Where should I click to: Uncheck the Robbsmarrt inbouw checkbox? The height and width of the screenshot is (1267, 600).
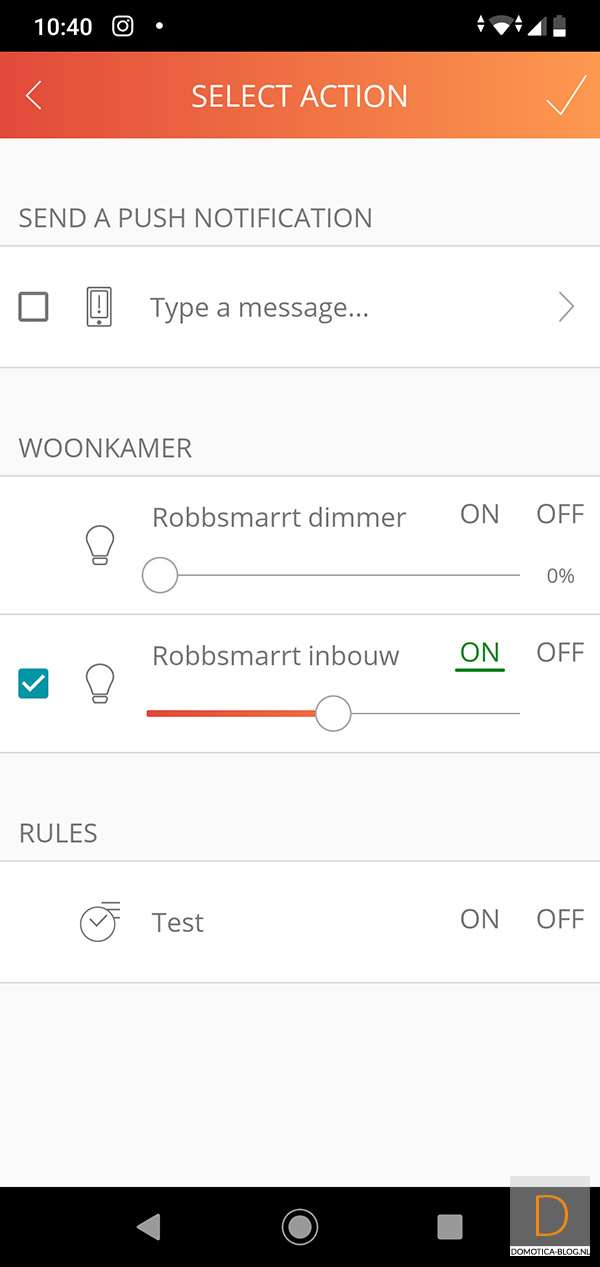click(x=33, y=684)
